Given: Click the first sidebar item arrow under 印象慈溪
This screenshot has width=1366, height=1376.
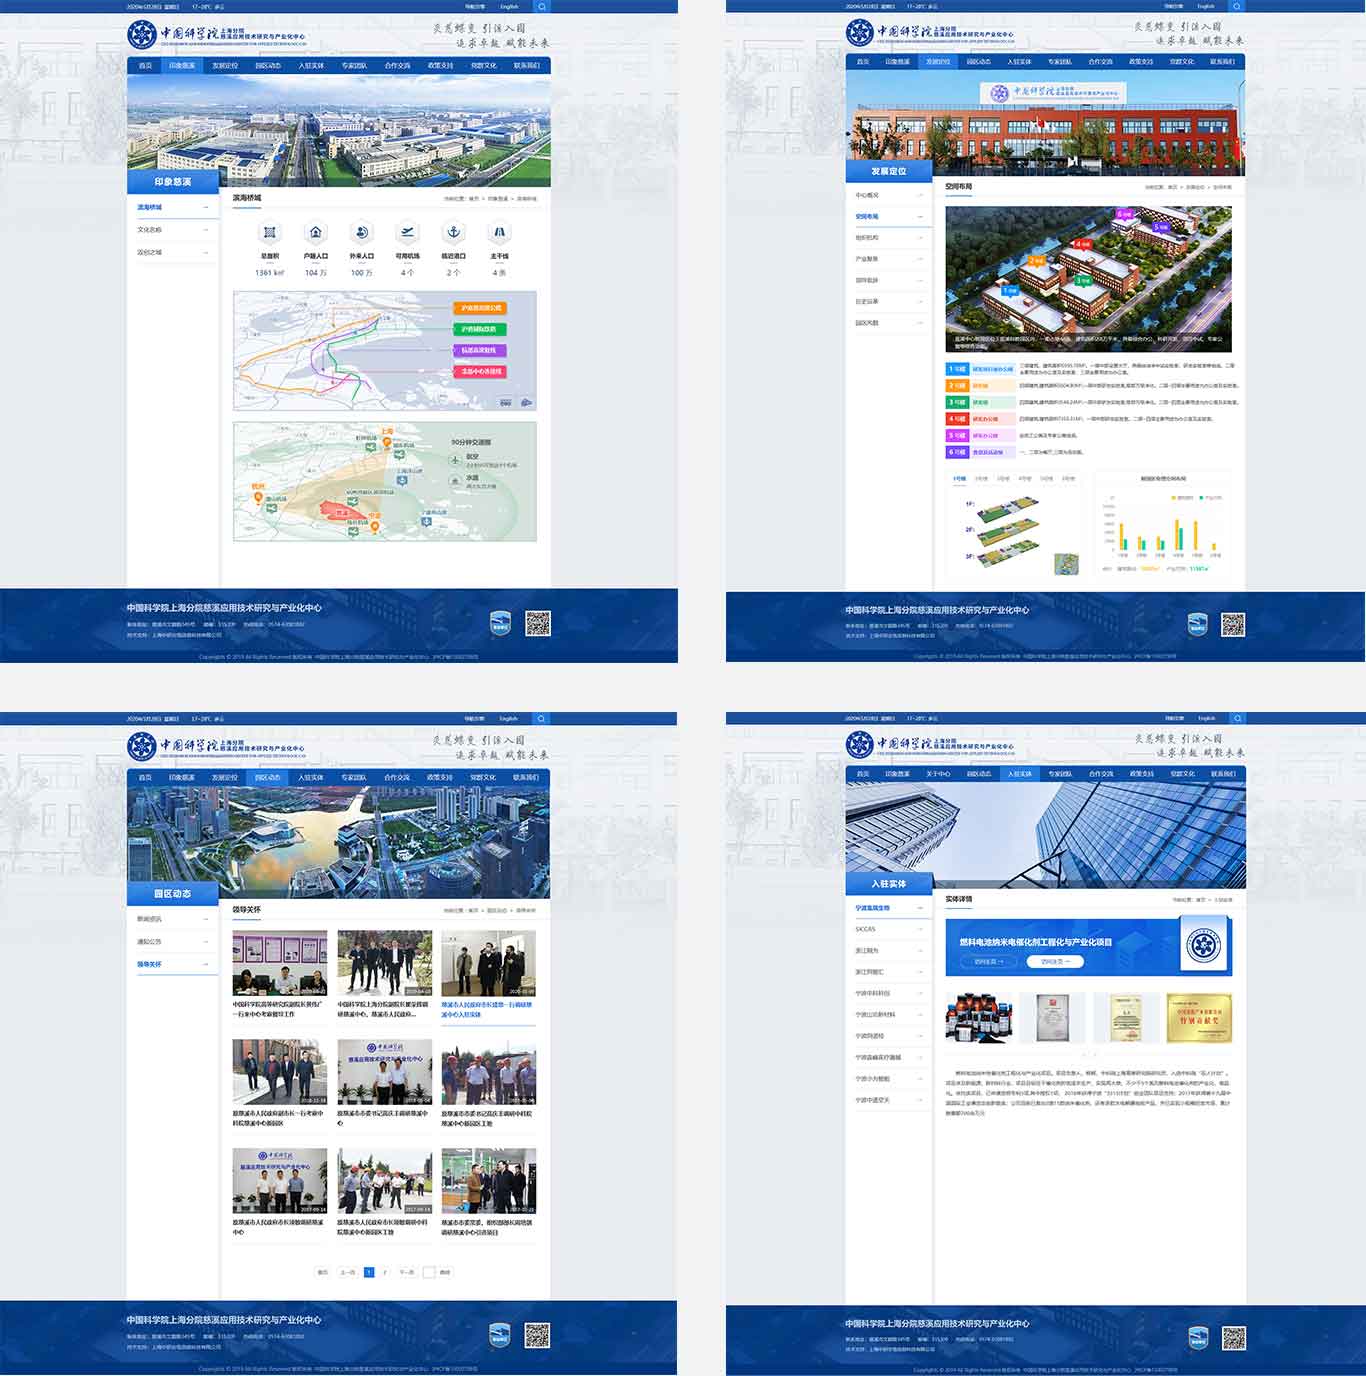Looking at the screenshot, I should tap(206, 207).
